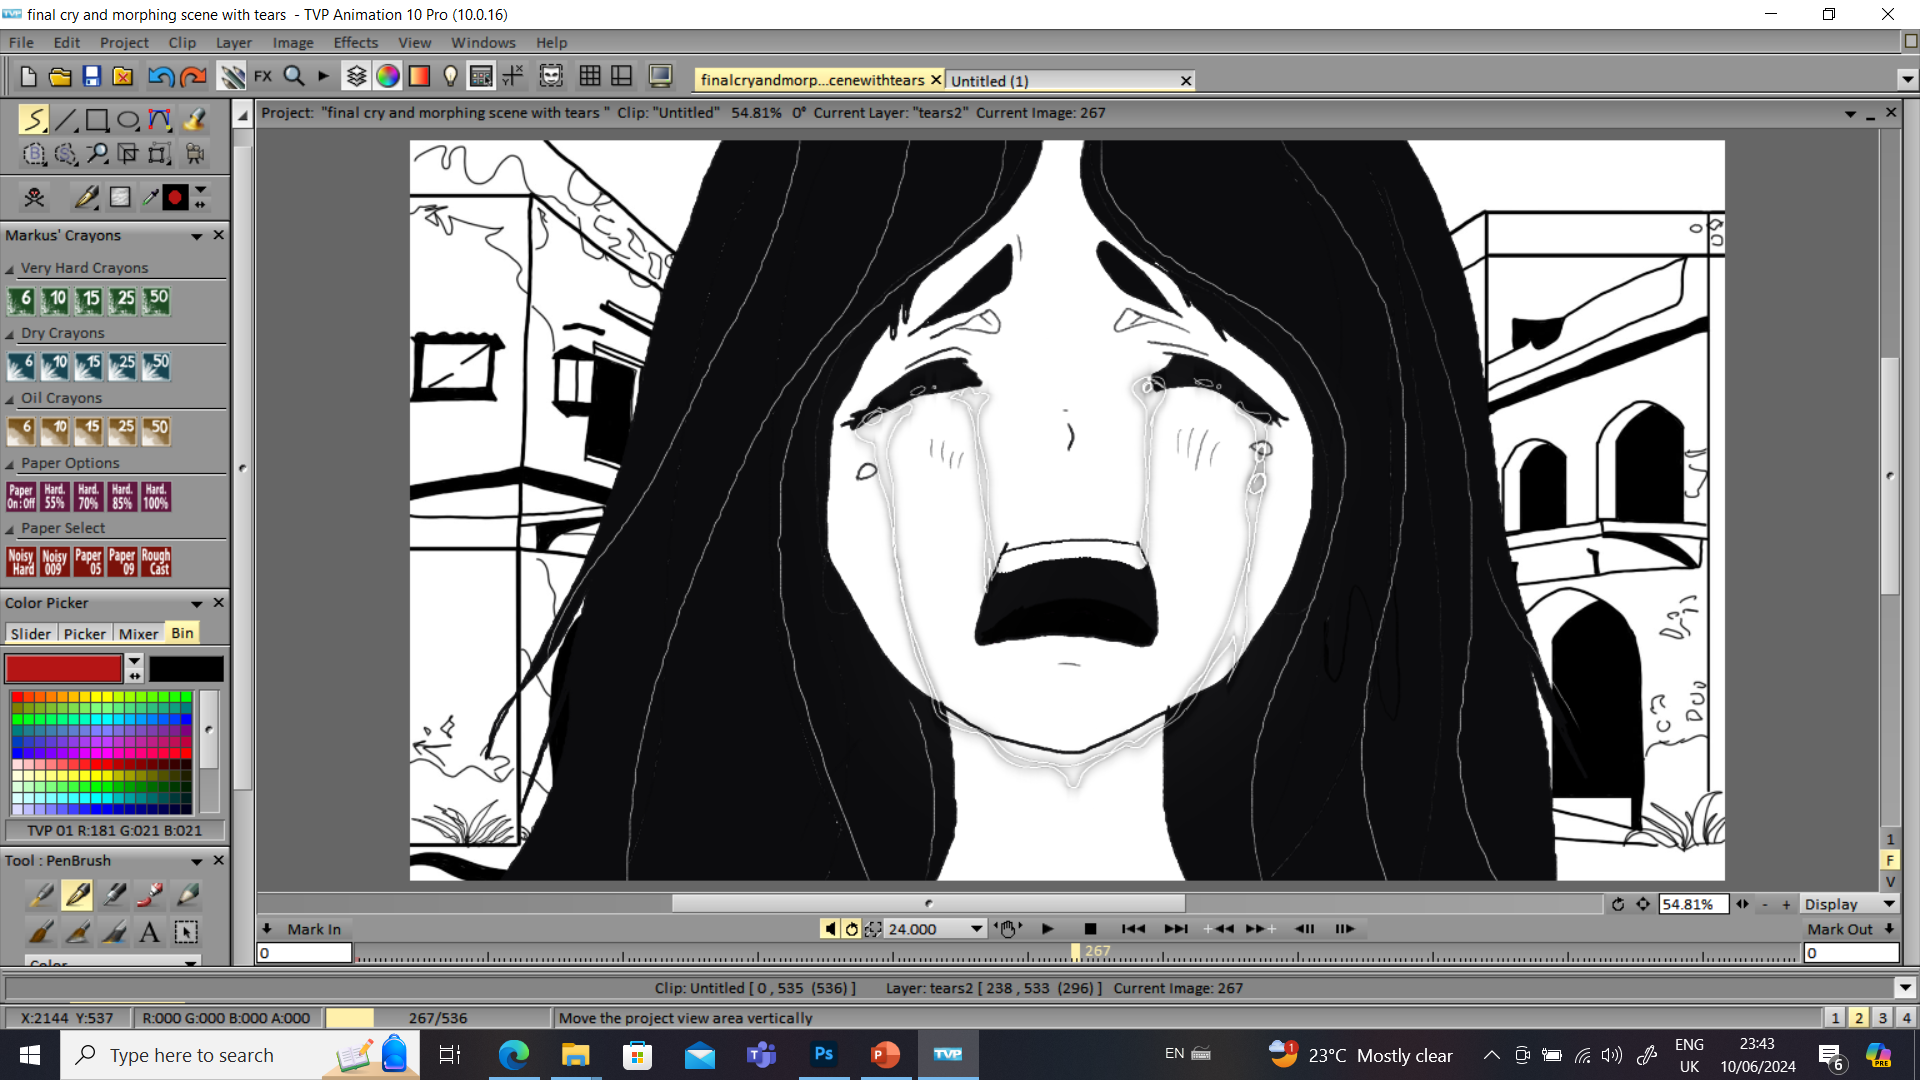
Task: Click the Mark Out button
Action: click(x=1840, y=929)
